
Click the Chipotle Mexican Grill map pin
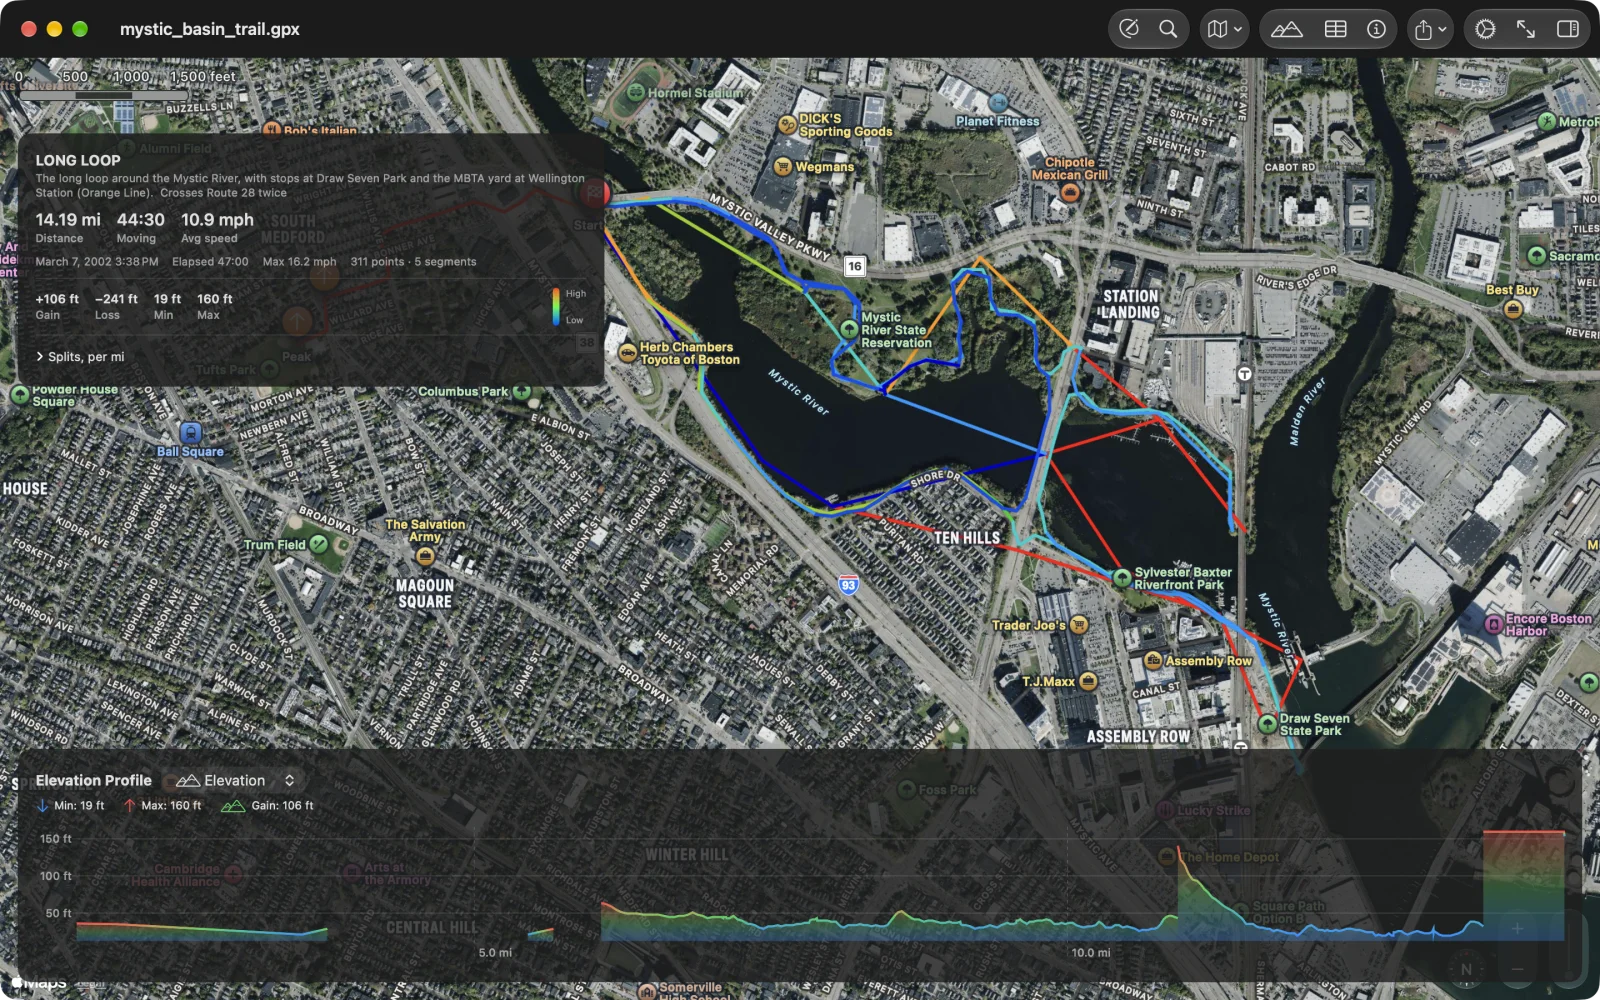coord(1069,193)
